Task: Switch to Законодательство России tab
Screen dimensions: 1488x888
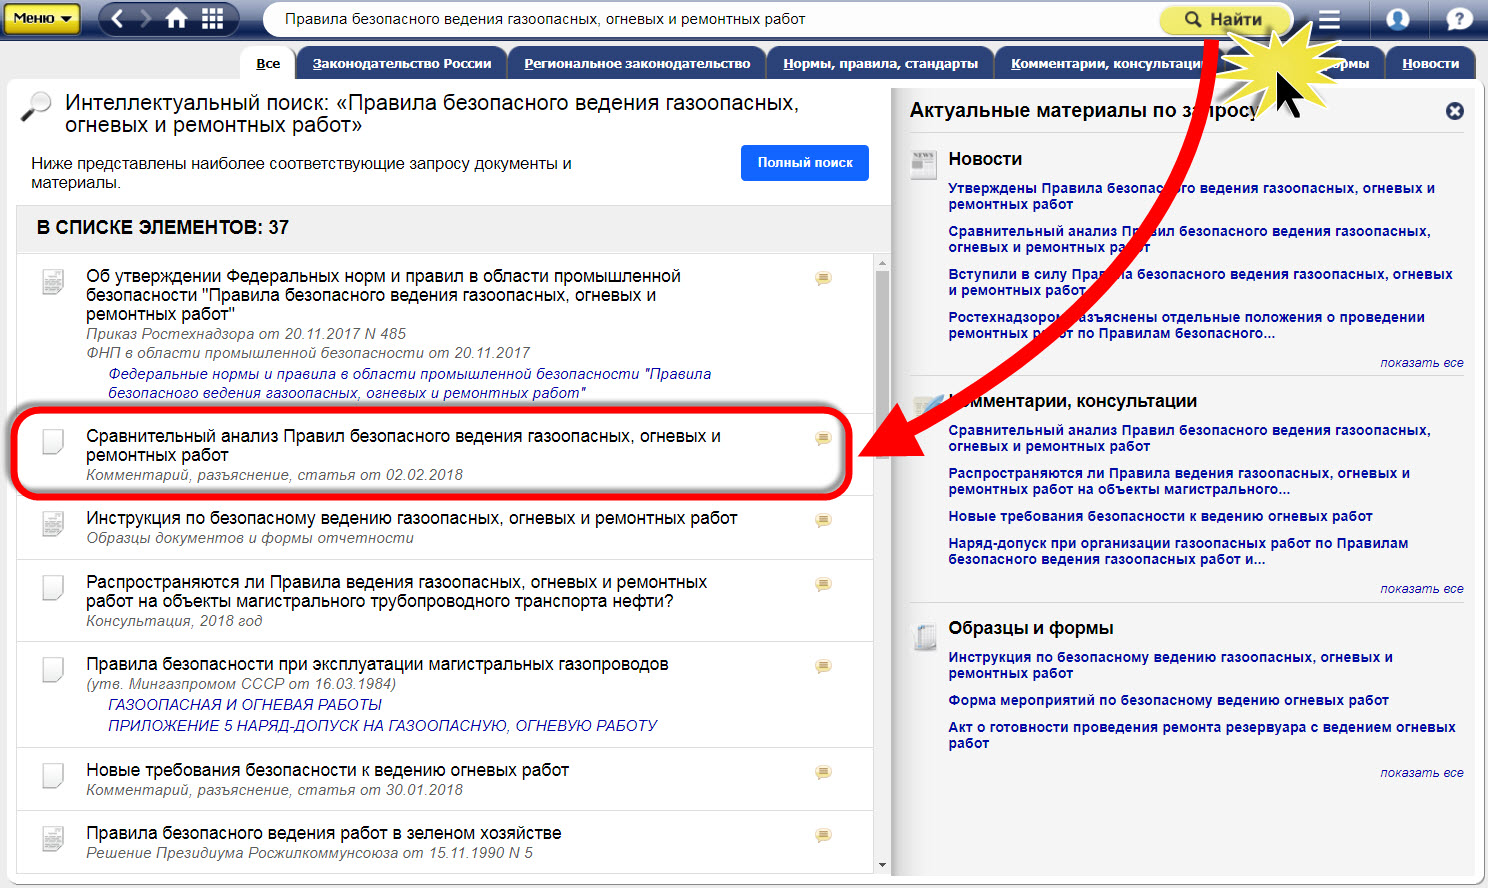Action: (x=401, y=64)
